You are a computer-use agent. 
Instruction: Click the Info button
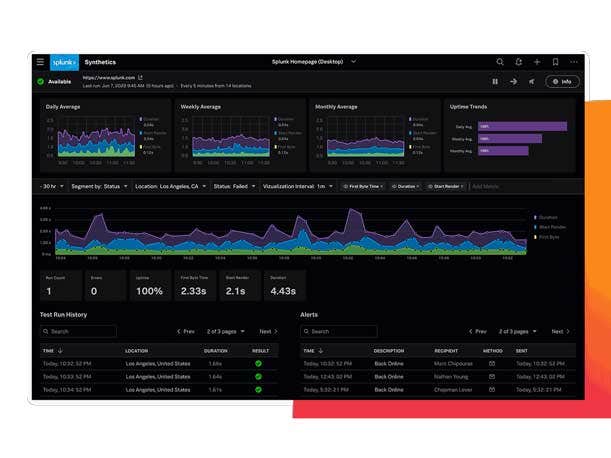pos(562,81)
